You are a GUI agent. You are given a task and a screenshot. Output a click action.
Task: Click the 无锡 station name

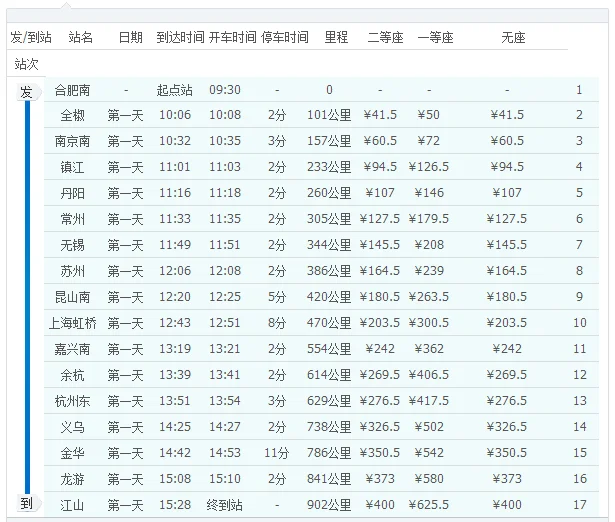[x=72, y=245]
